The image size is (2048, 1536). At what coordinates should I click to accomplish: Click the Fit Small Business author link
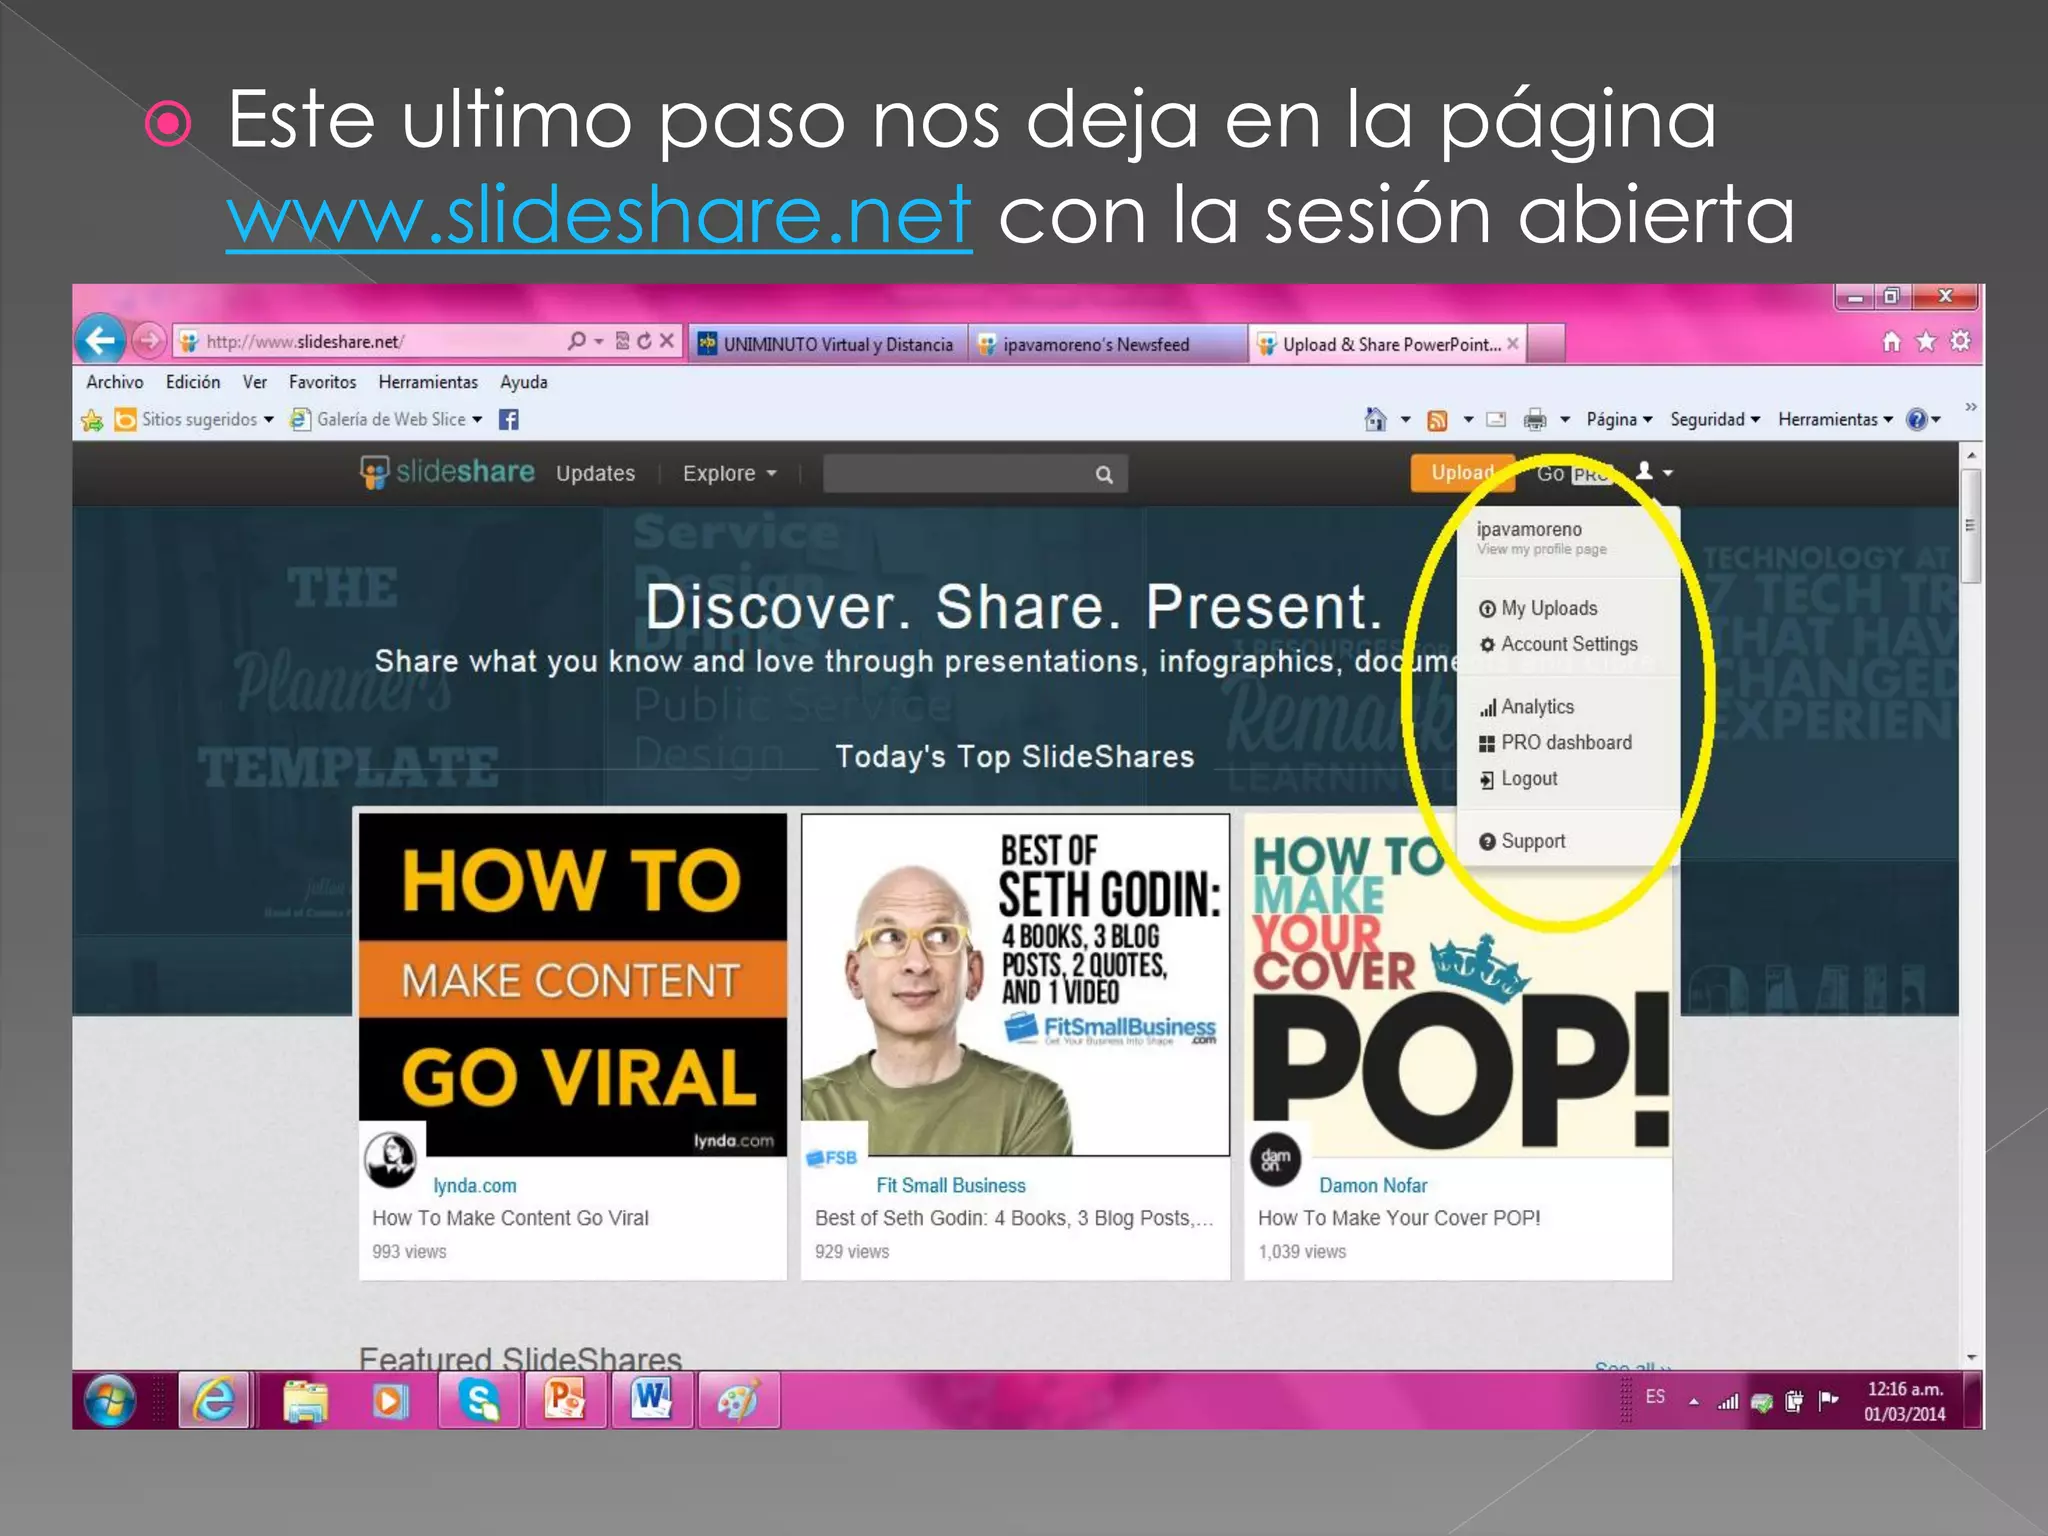(951, 1185)
